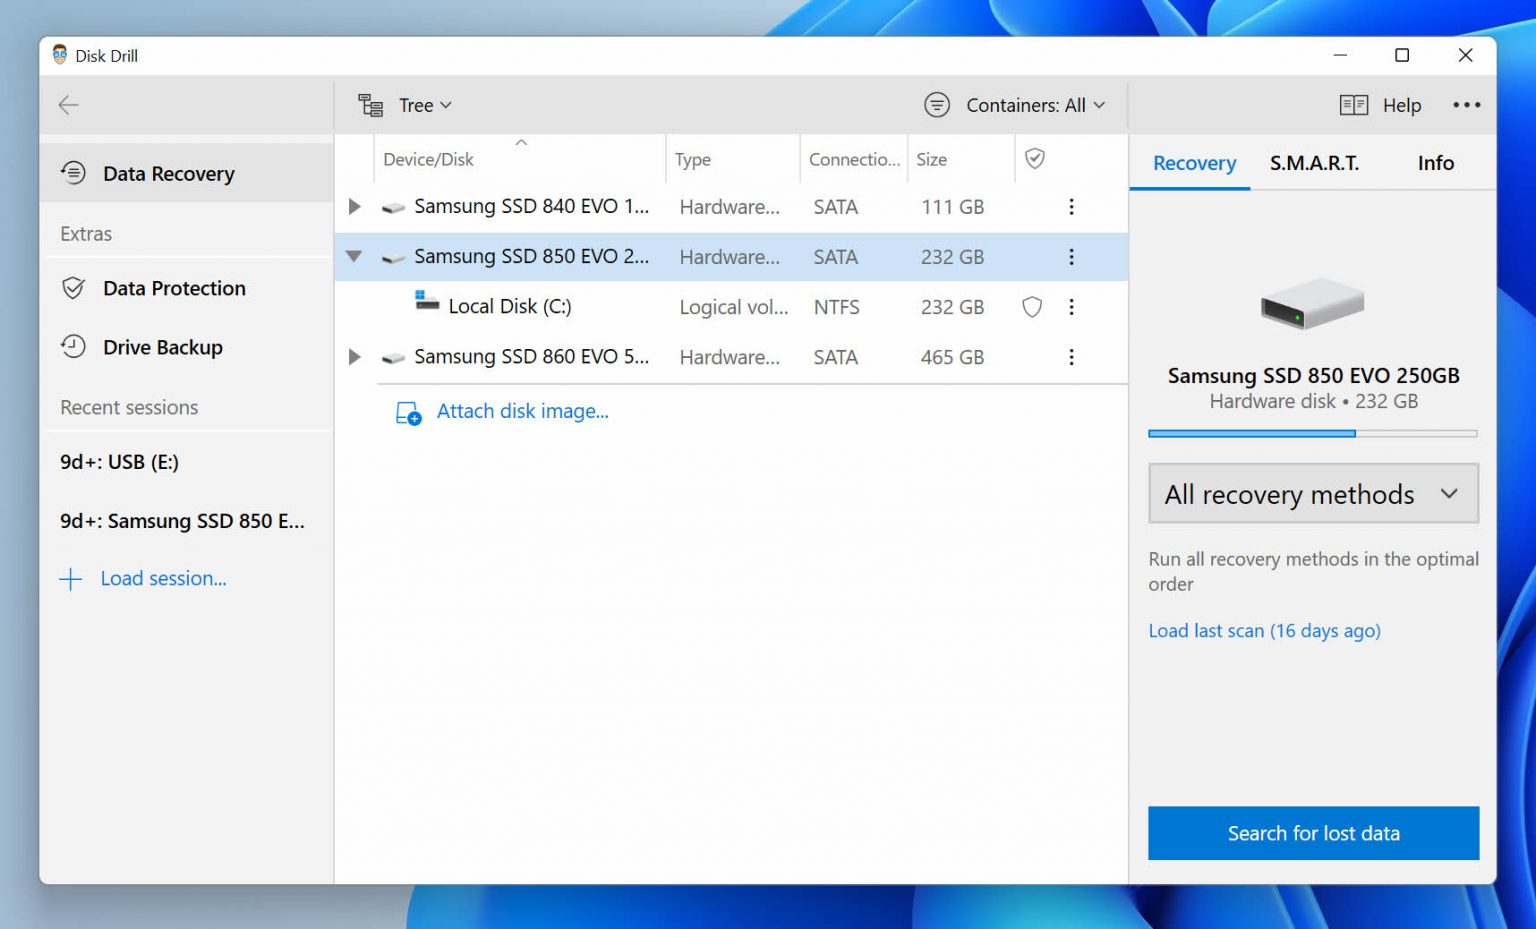Expand the Samsung SSD 840 EVO row
The image size is (1536, 929).
point(354,207)
